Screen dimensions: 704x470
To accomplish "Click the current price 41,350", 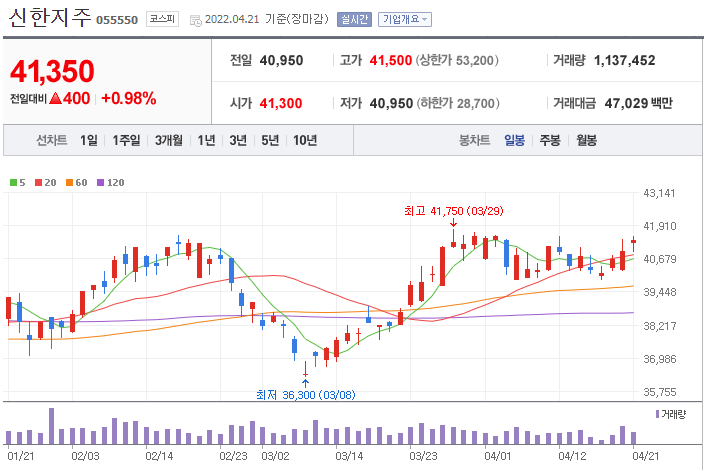I will 52,71.
